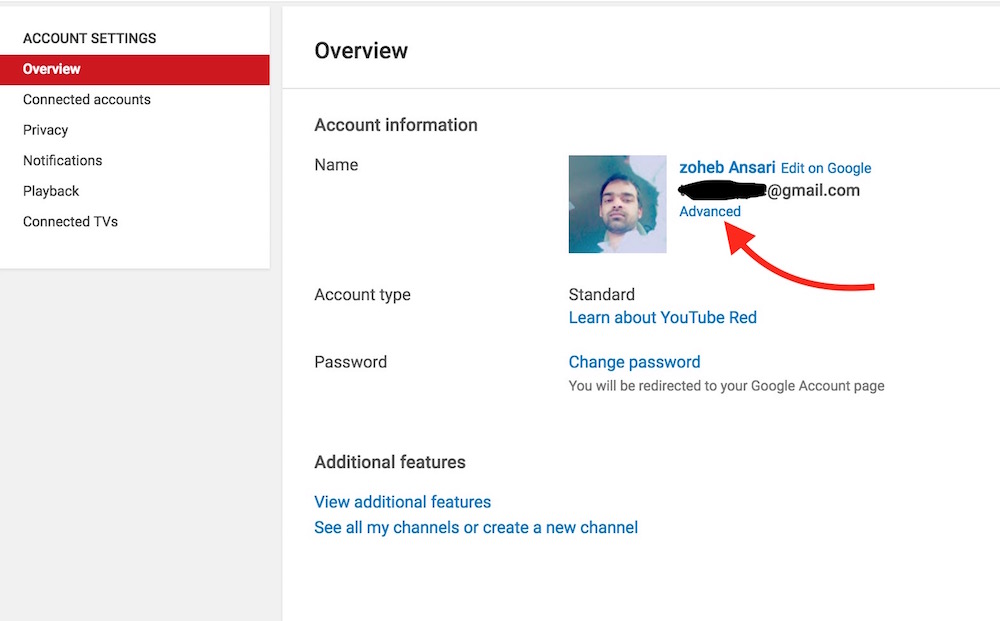The image size is (1000, 621).
Task: Open the Overview settings page
Action: coord(52,69)
